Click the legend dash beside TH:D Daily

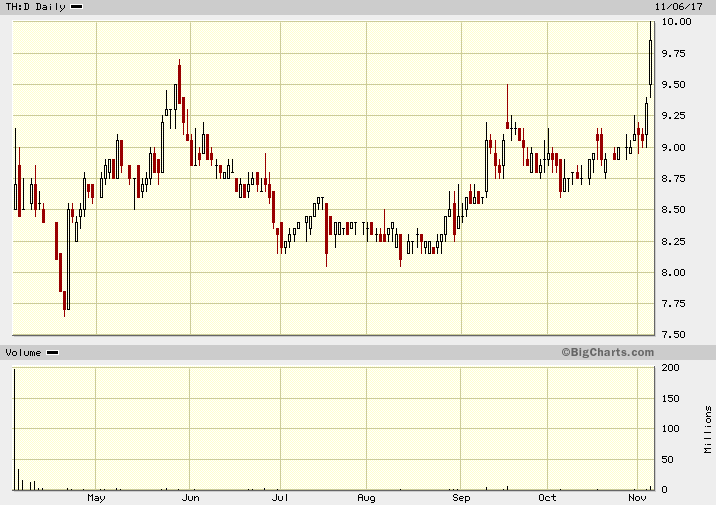pos(77,7)
